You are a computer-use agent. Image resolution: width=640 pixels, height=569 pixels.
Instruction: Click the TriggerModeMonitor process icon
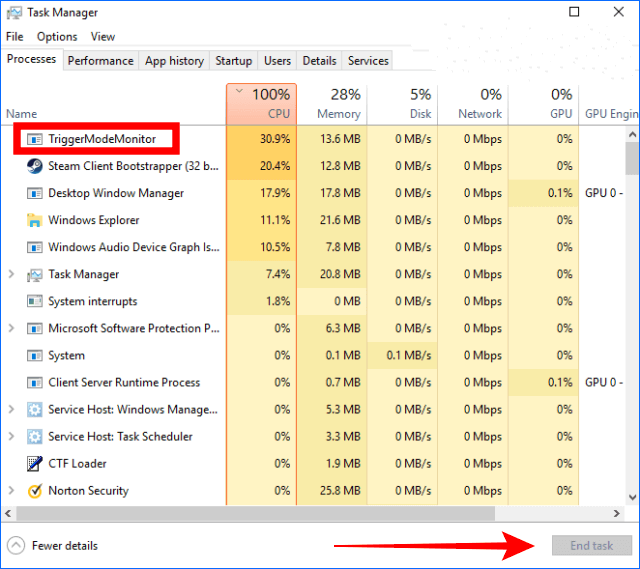[35, 140]
